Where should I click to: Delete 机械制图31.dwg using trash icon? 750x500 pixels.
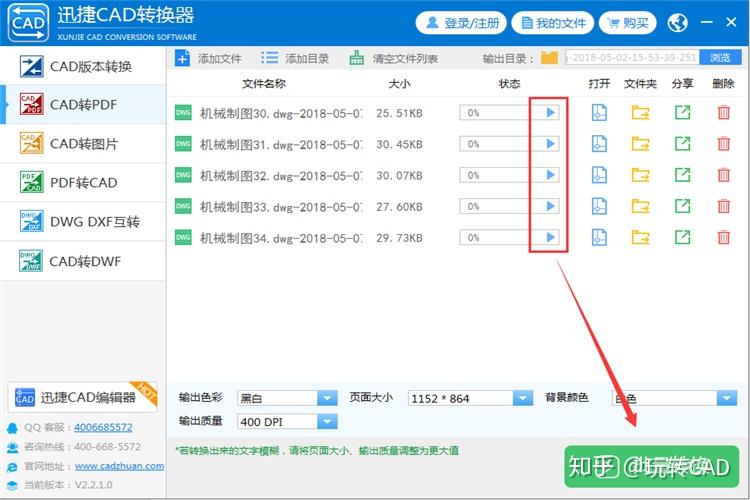723,144
